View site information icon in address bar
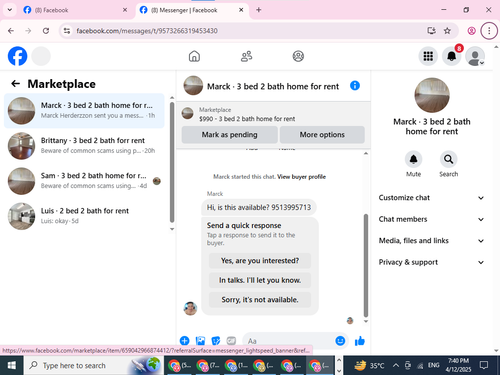This screenshot has height=375, width=500. 67,31
